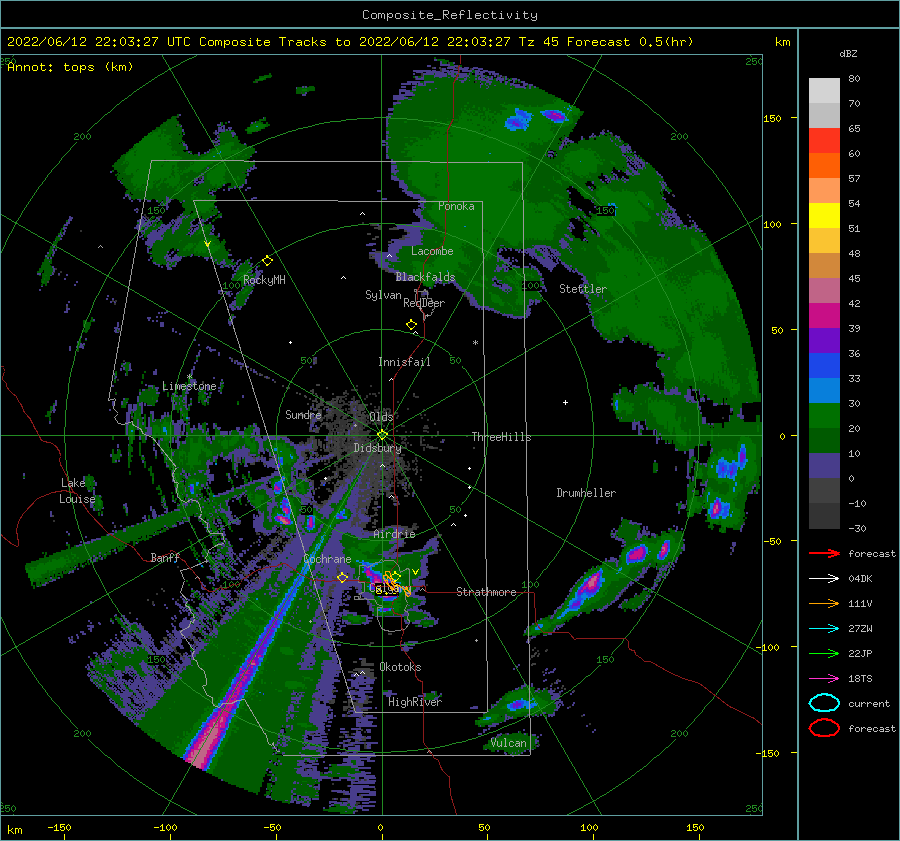Click the Ponoka city label
The image size is (900, 841).
(456, 206)
